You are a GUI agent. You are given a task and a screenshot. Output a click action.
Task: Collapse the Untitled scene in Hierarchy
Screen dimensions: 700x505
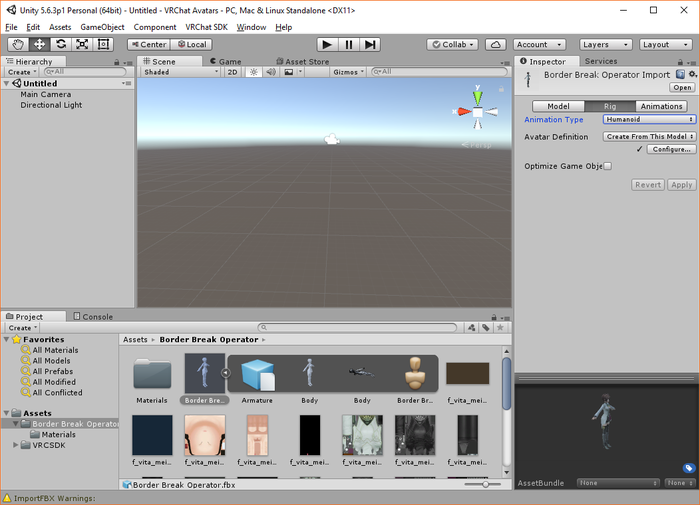tap(6, 83)
